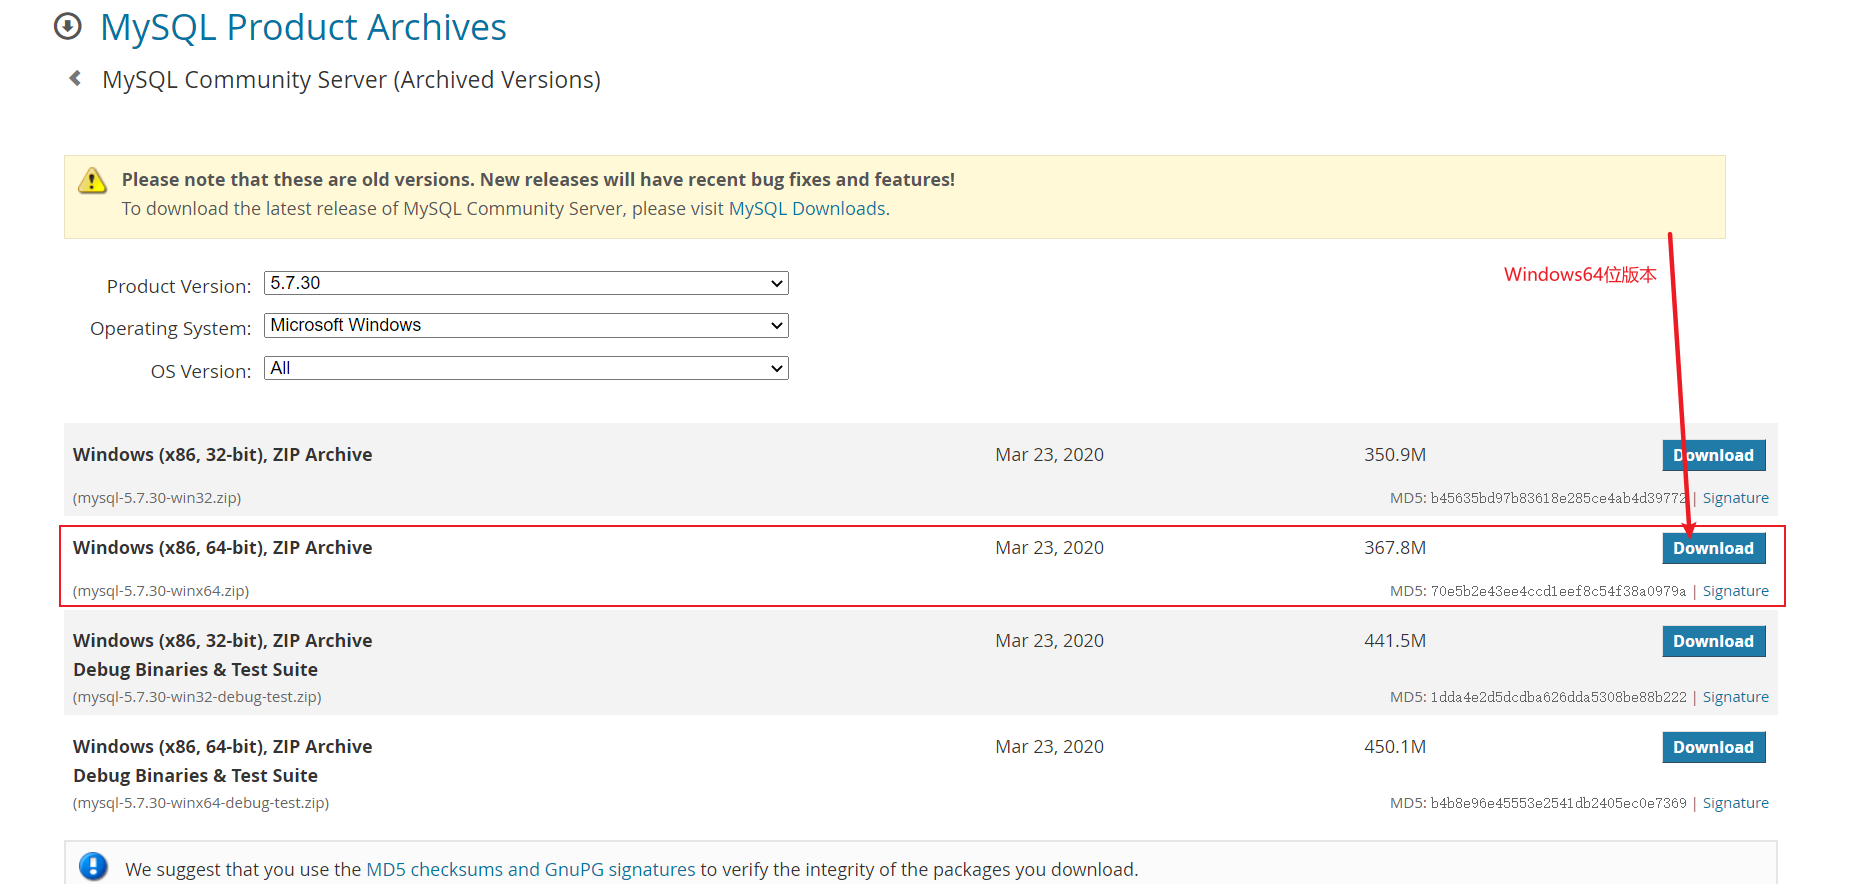Click the 350.9M file size
This screenshot has width=1858, height=884.
[x=1395, y=455]
